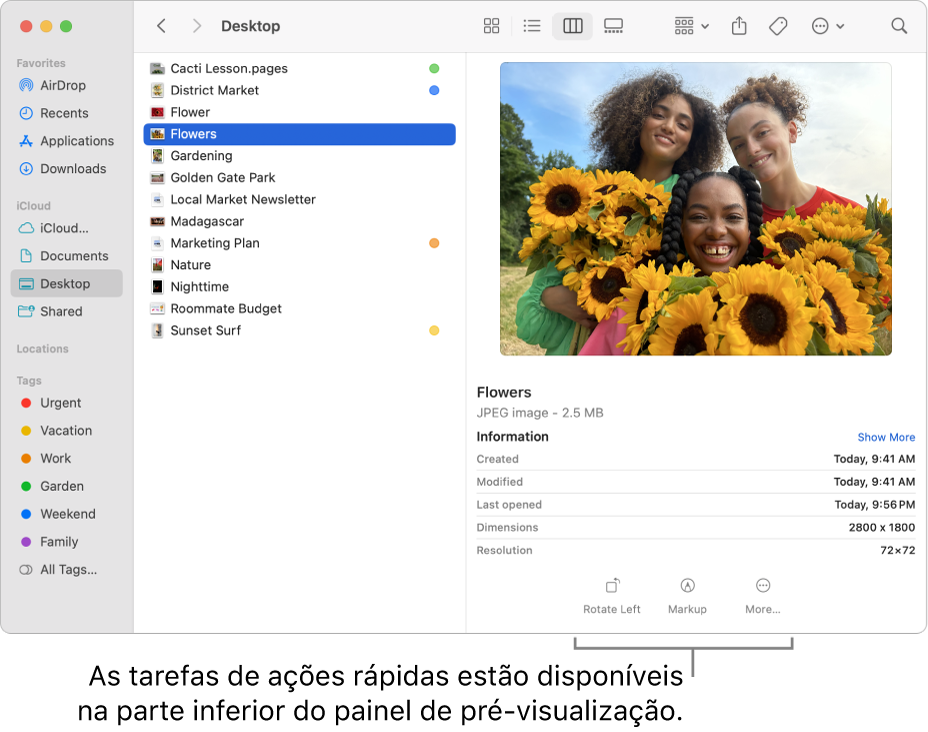Select the Sunset Surf file
Screen dimensions: 928x732
[x=299, y=331]
